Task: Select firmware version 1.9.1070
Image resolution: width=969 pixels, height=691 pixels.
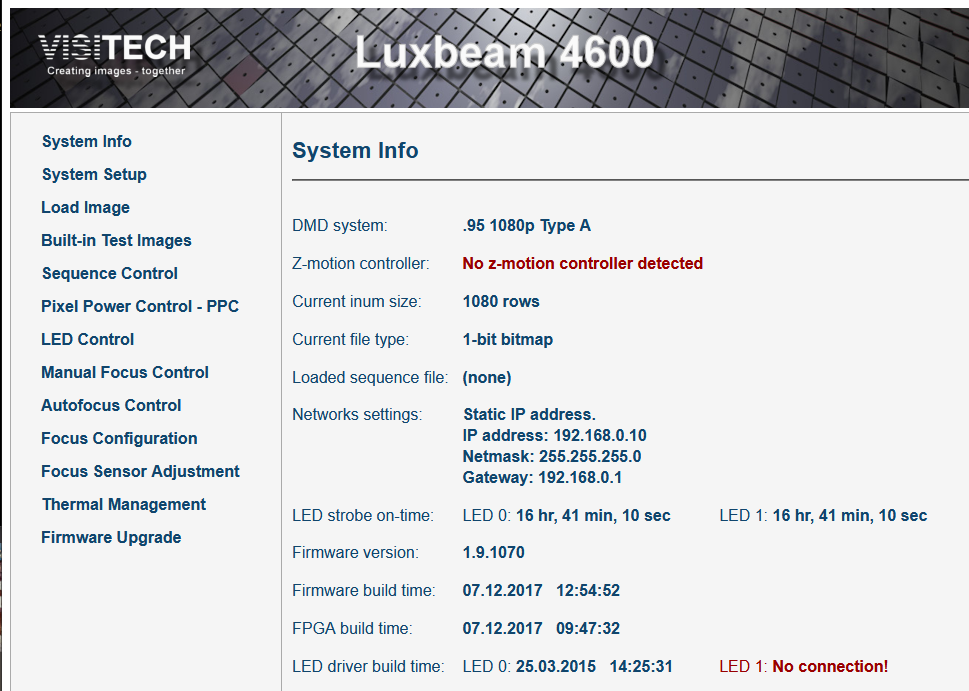Action: [x=494, y=553]
